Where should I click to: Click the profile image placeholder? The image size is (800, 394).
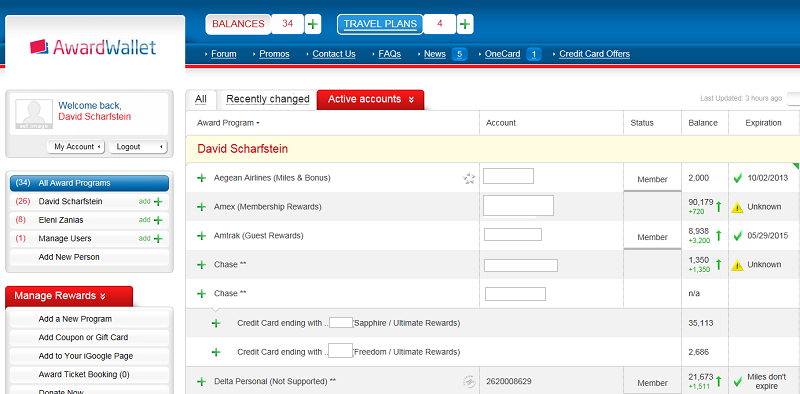click(x=34, y=114)
